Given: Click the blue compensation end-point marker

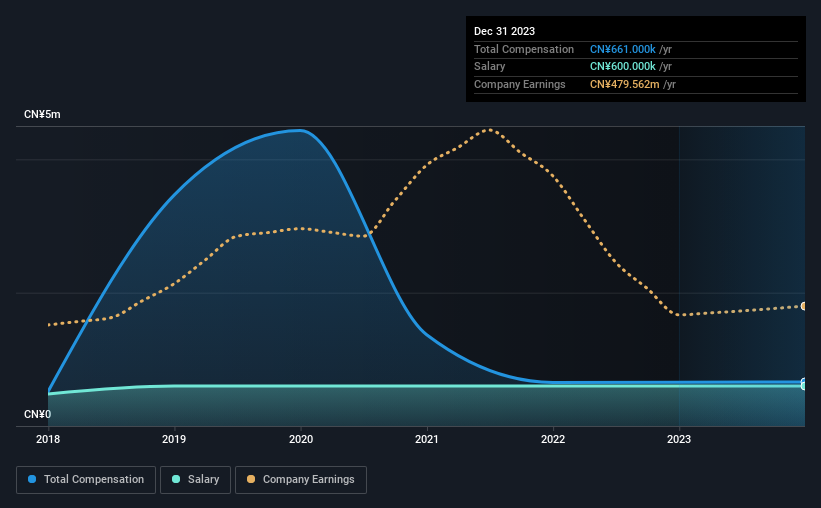Looking at the screenshot, I should [804, 381].
